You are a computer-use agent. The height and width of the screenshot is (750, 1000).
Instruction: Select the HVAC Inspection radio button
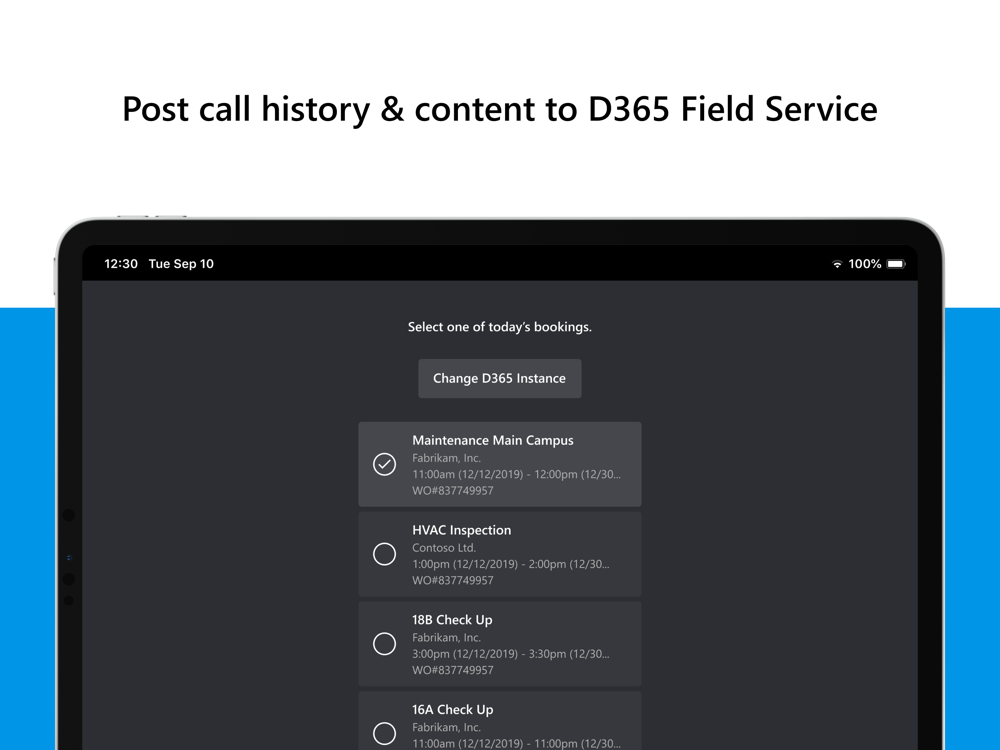(385, 554)
